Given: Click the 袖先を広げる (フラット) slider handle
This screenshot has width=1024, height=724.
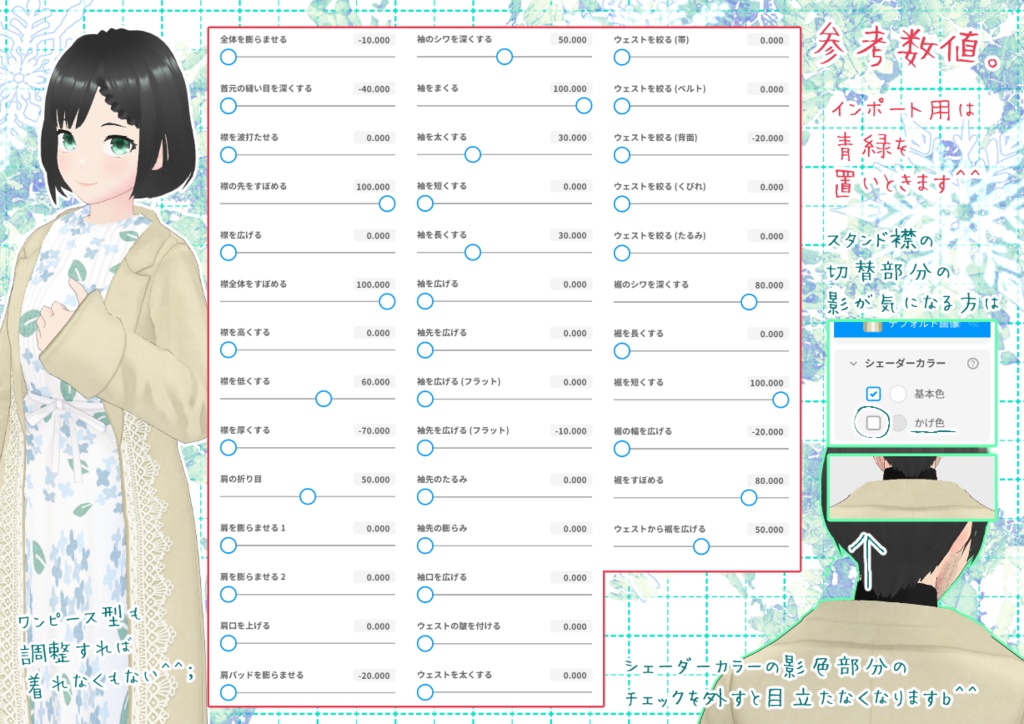Looking at the screenshot, I should coord(425,448).
